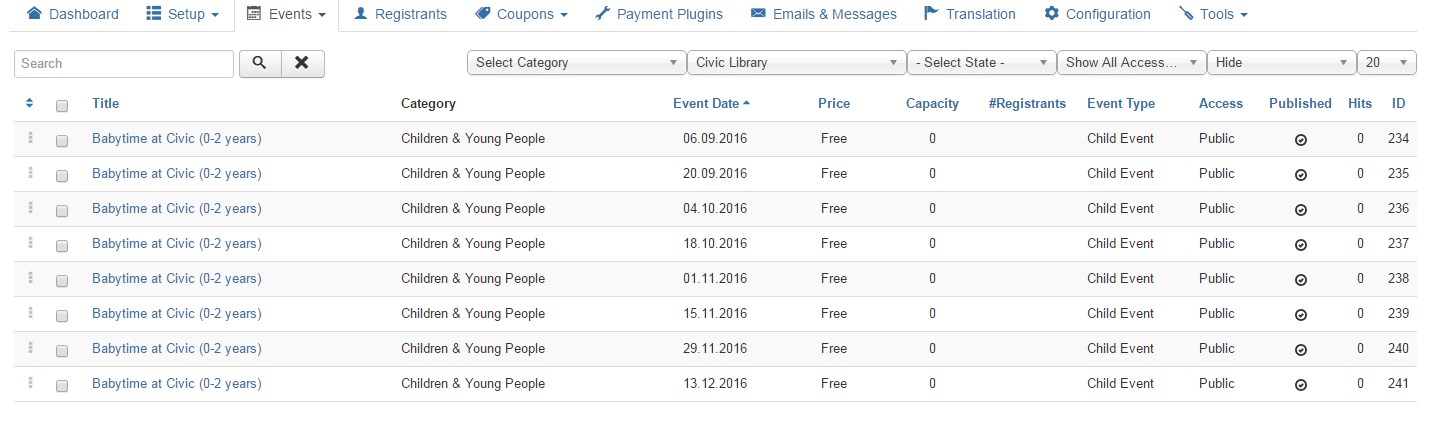Image resolution: width=1434 pixels, height=432 pixels.
Task: Click published check icon for event 241
Action: click(1300, 385)
